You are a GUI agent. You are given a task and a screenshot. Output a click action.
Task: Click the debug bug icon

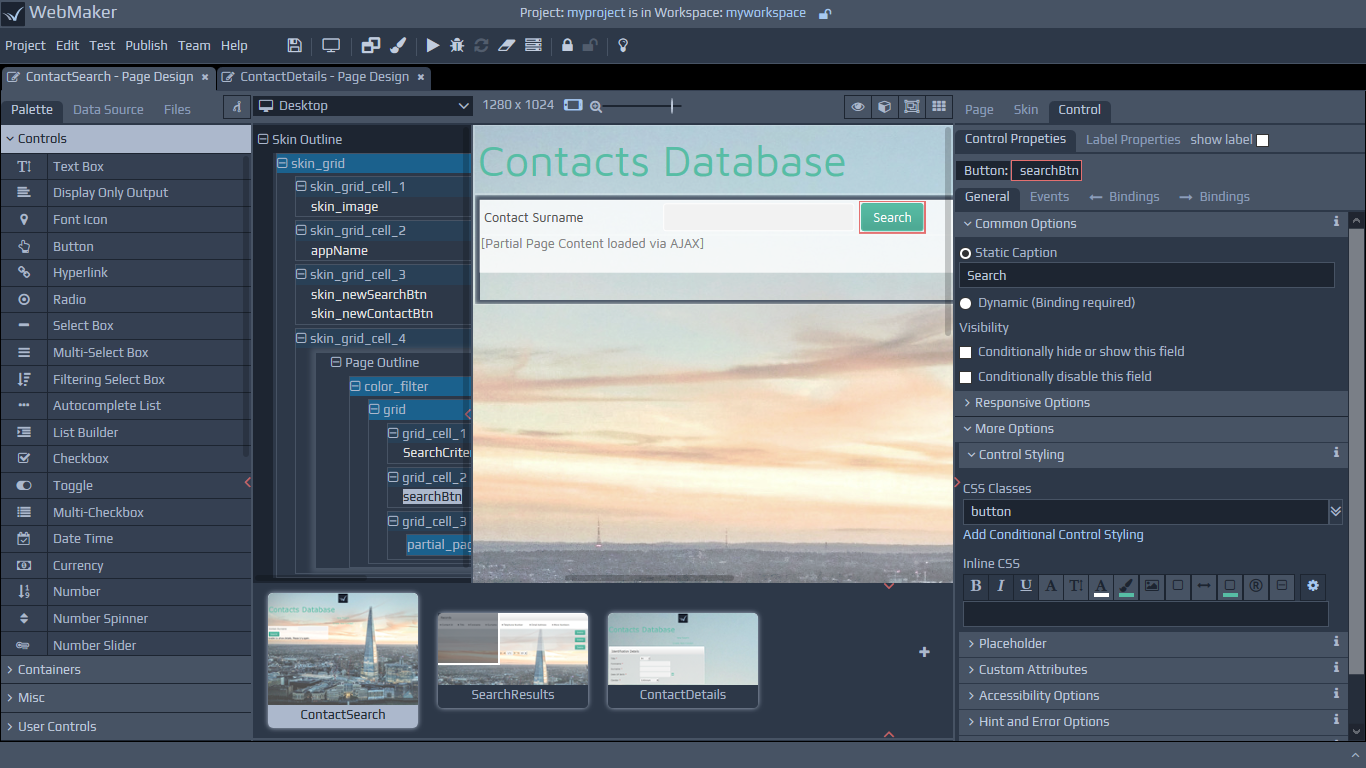coord(457,45)
